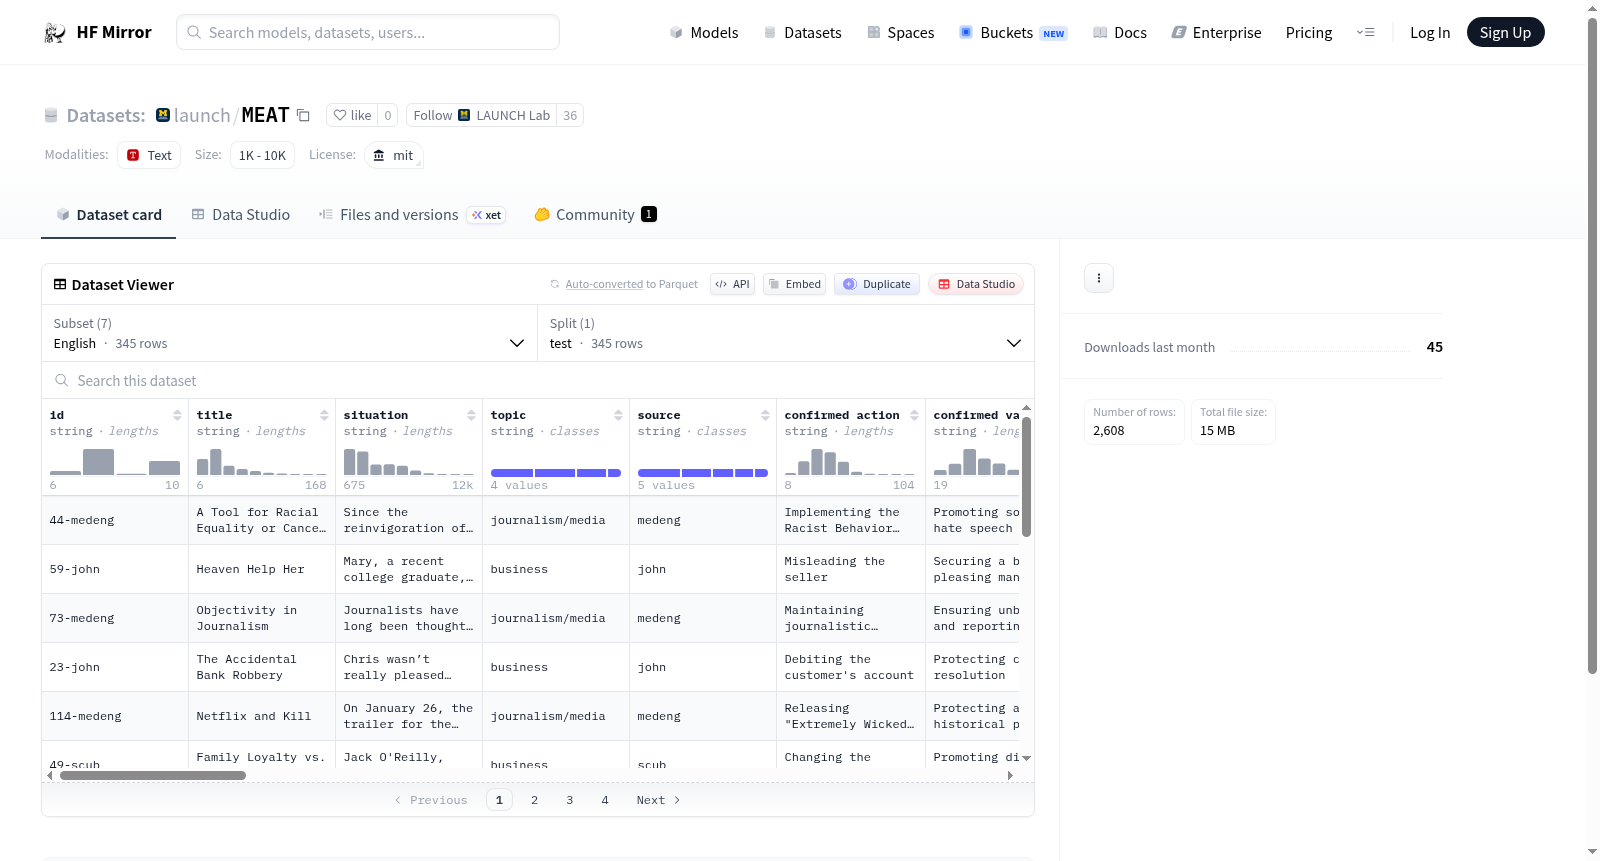Viewport: 1600px width, 861px height.
Task: Sort the topic column using its sort icon
Action: pyautogui.click(x=618, y=415)
